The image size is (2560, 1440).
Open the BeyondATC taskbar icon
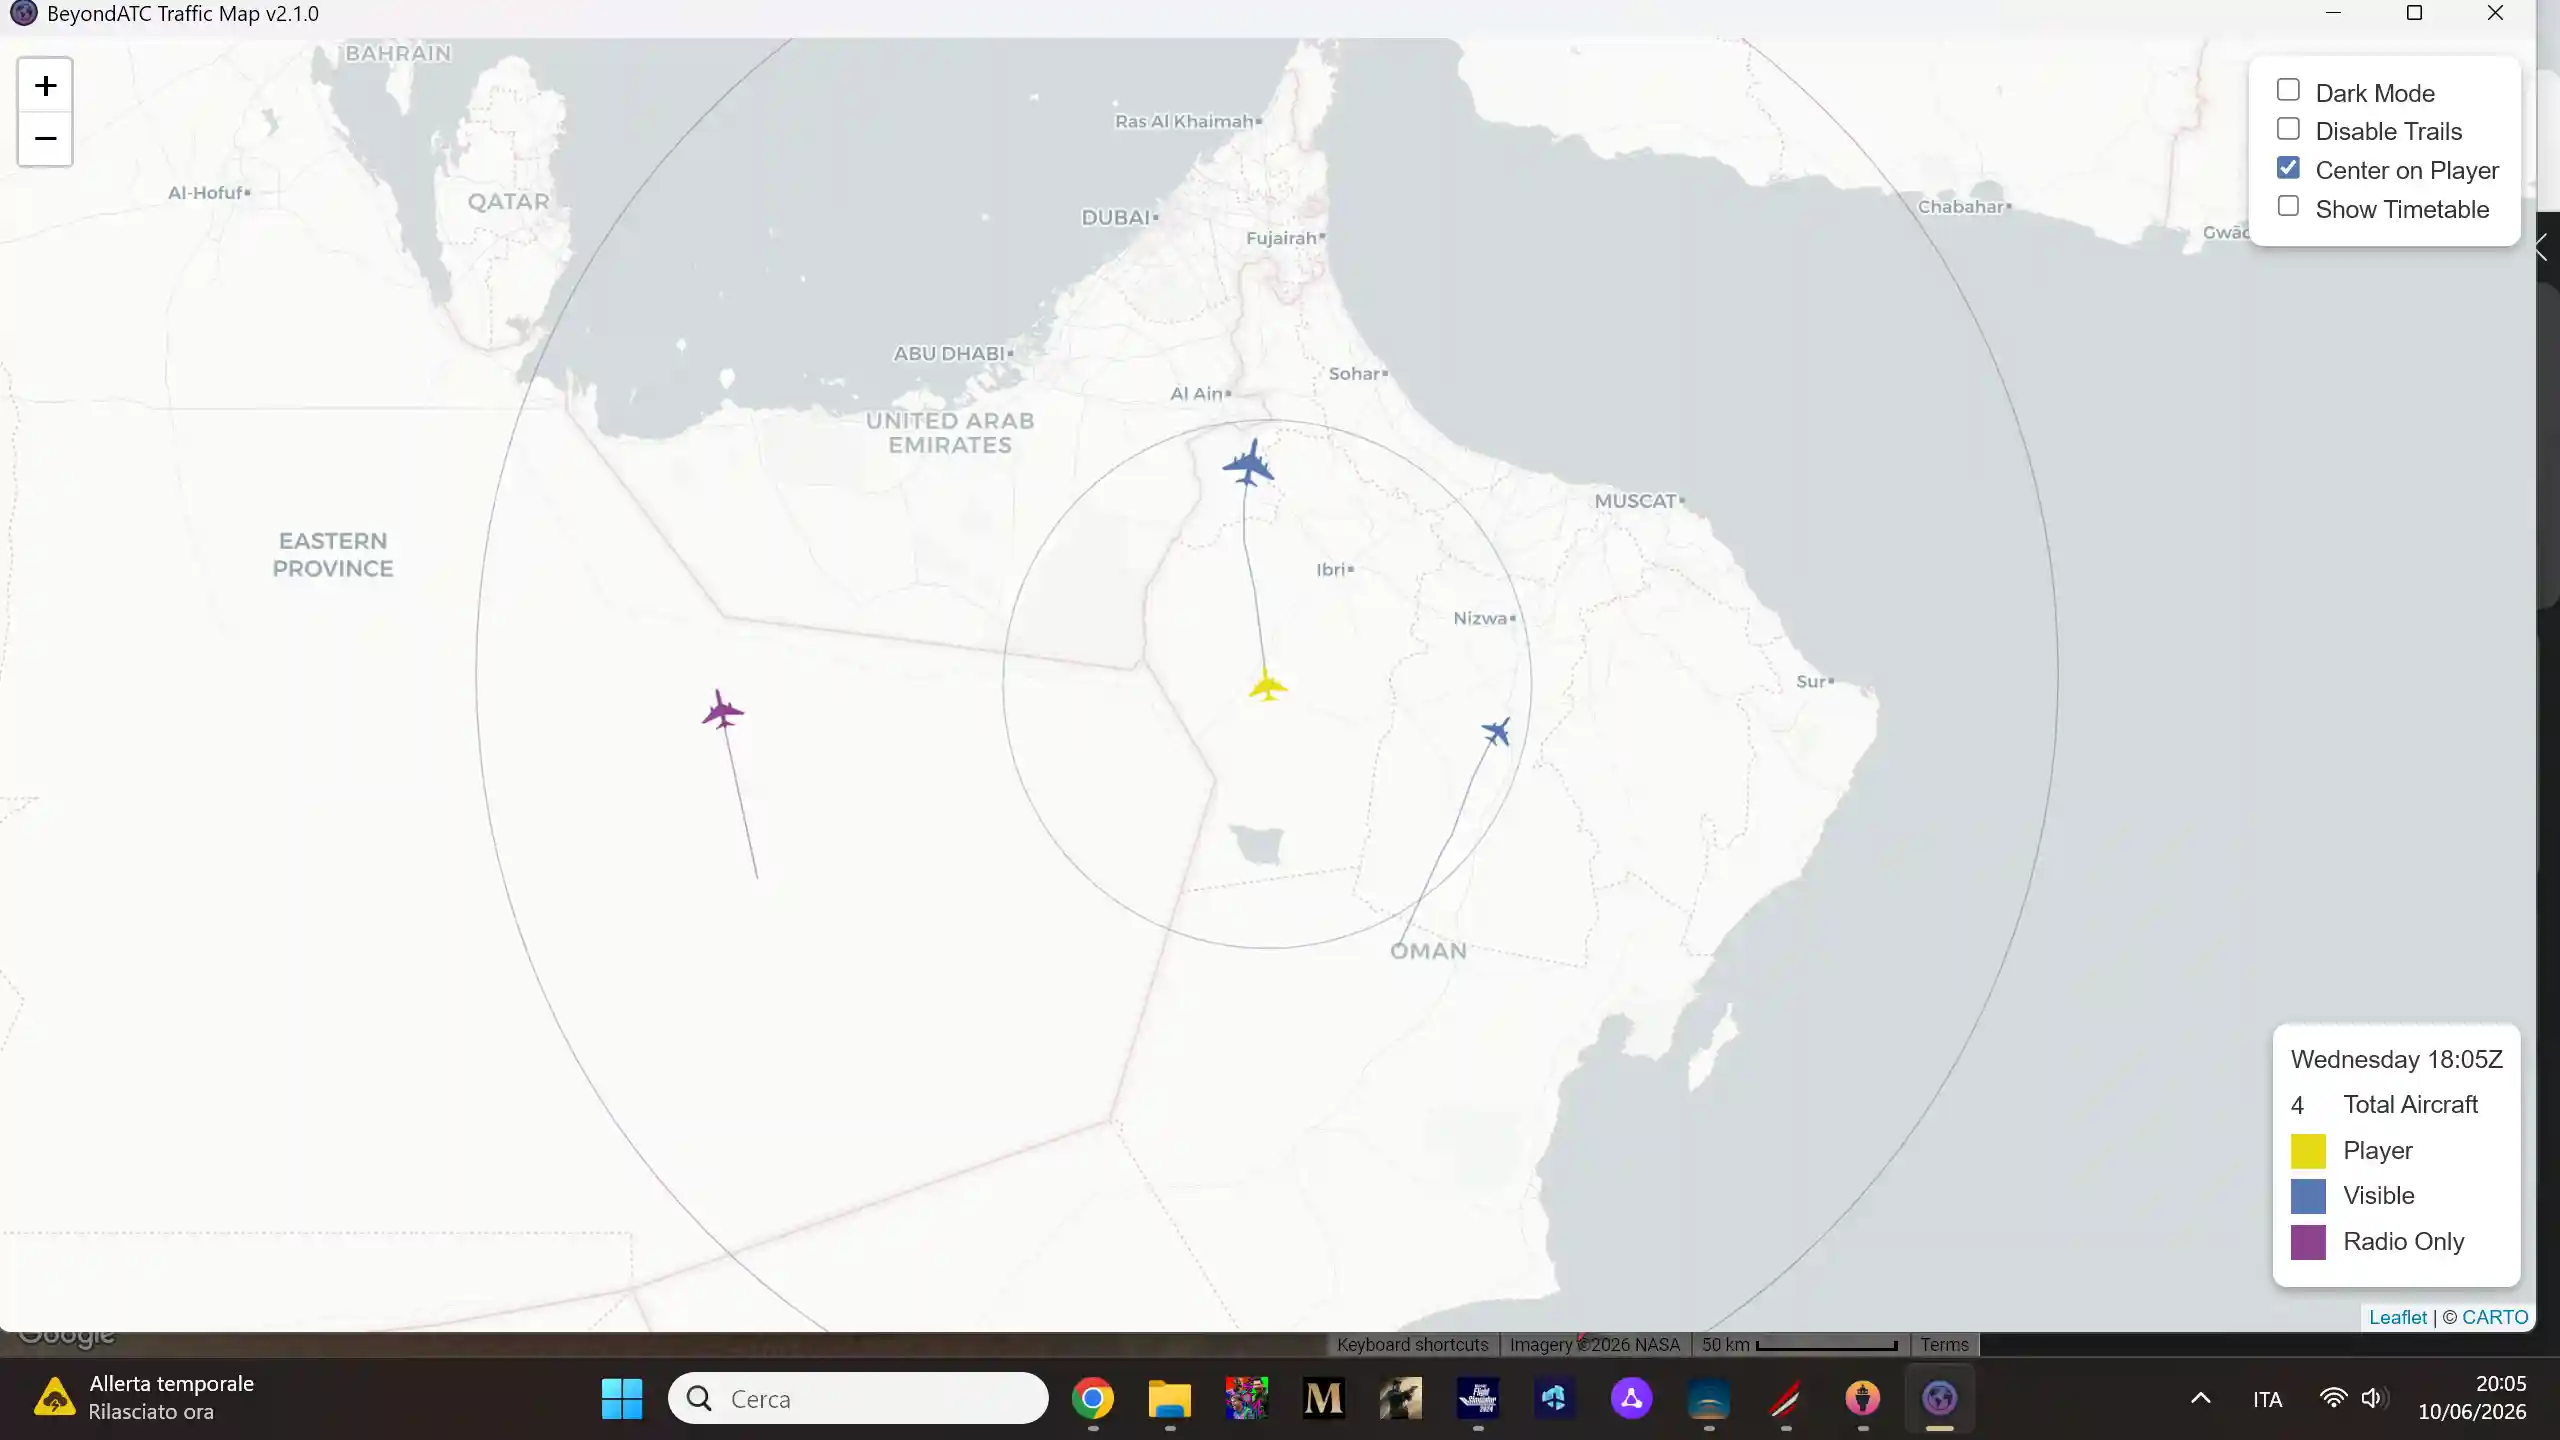click(1939, 1398)
